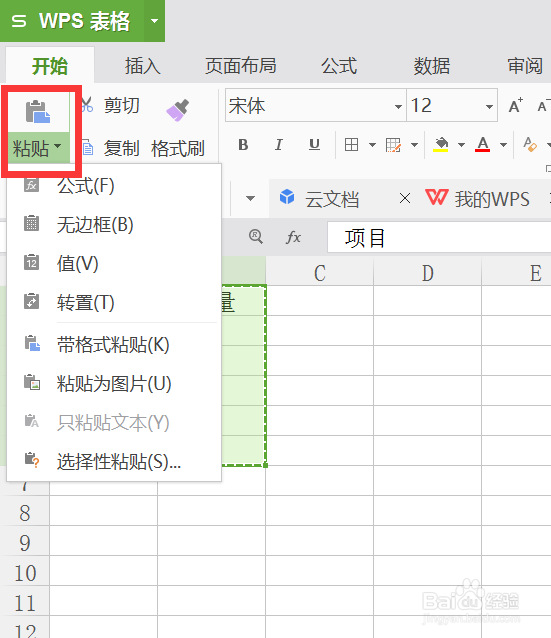This screenshot has width=551, height=638.
Task: Choose 转置(T) paste option
Action: pos(114,303)
